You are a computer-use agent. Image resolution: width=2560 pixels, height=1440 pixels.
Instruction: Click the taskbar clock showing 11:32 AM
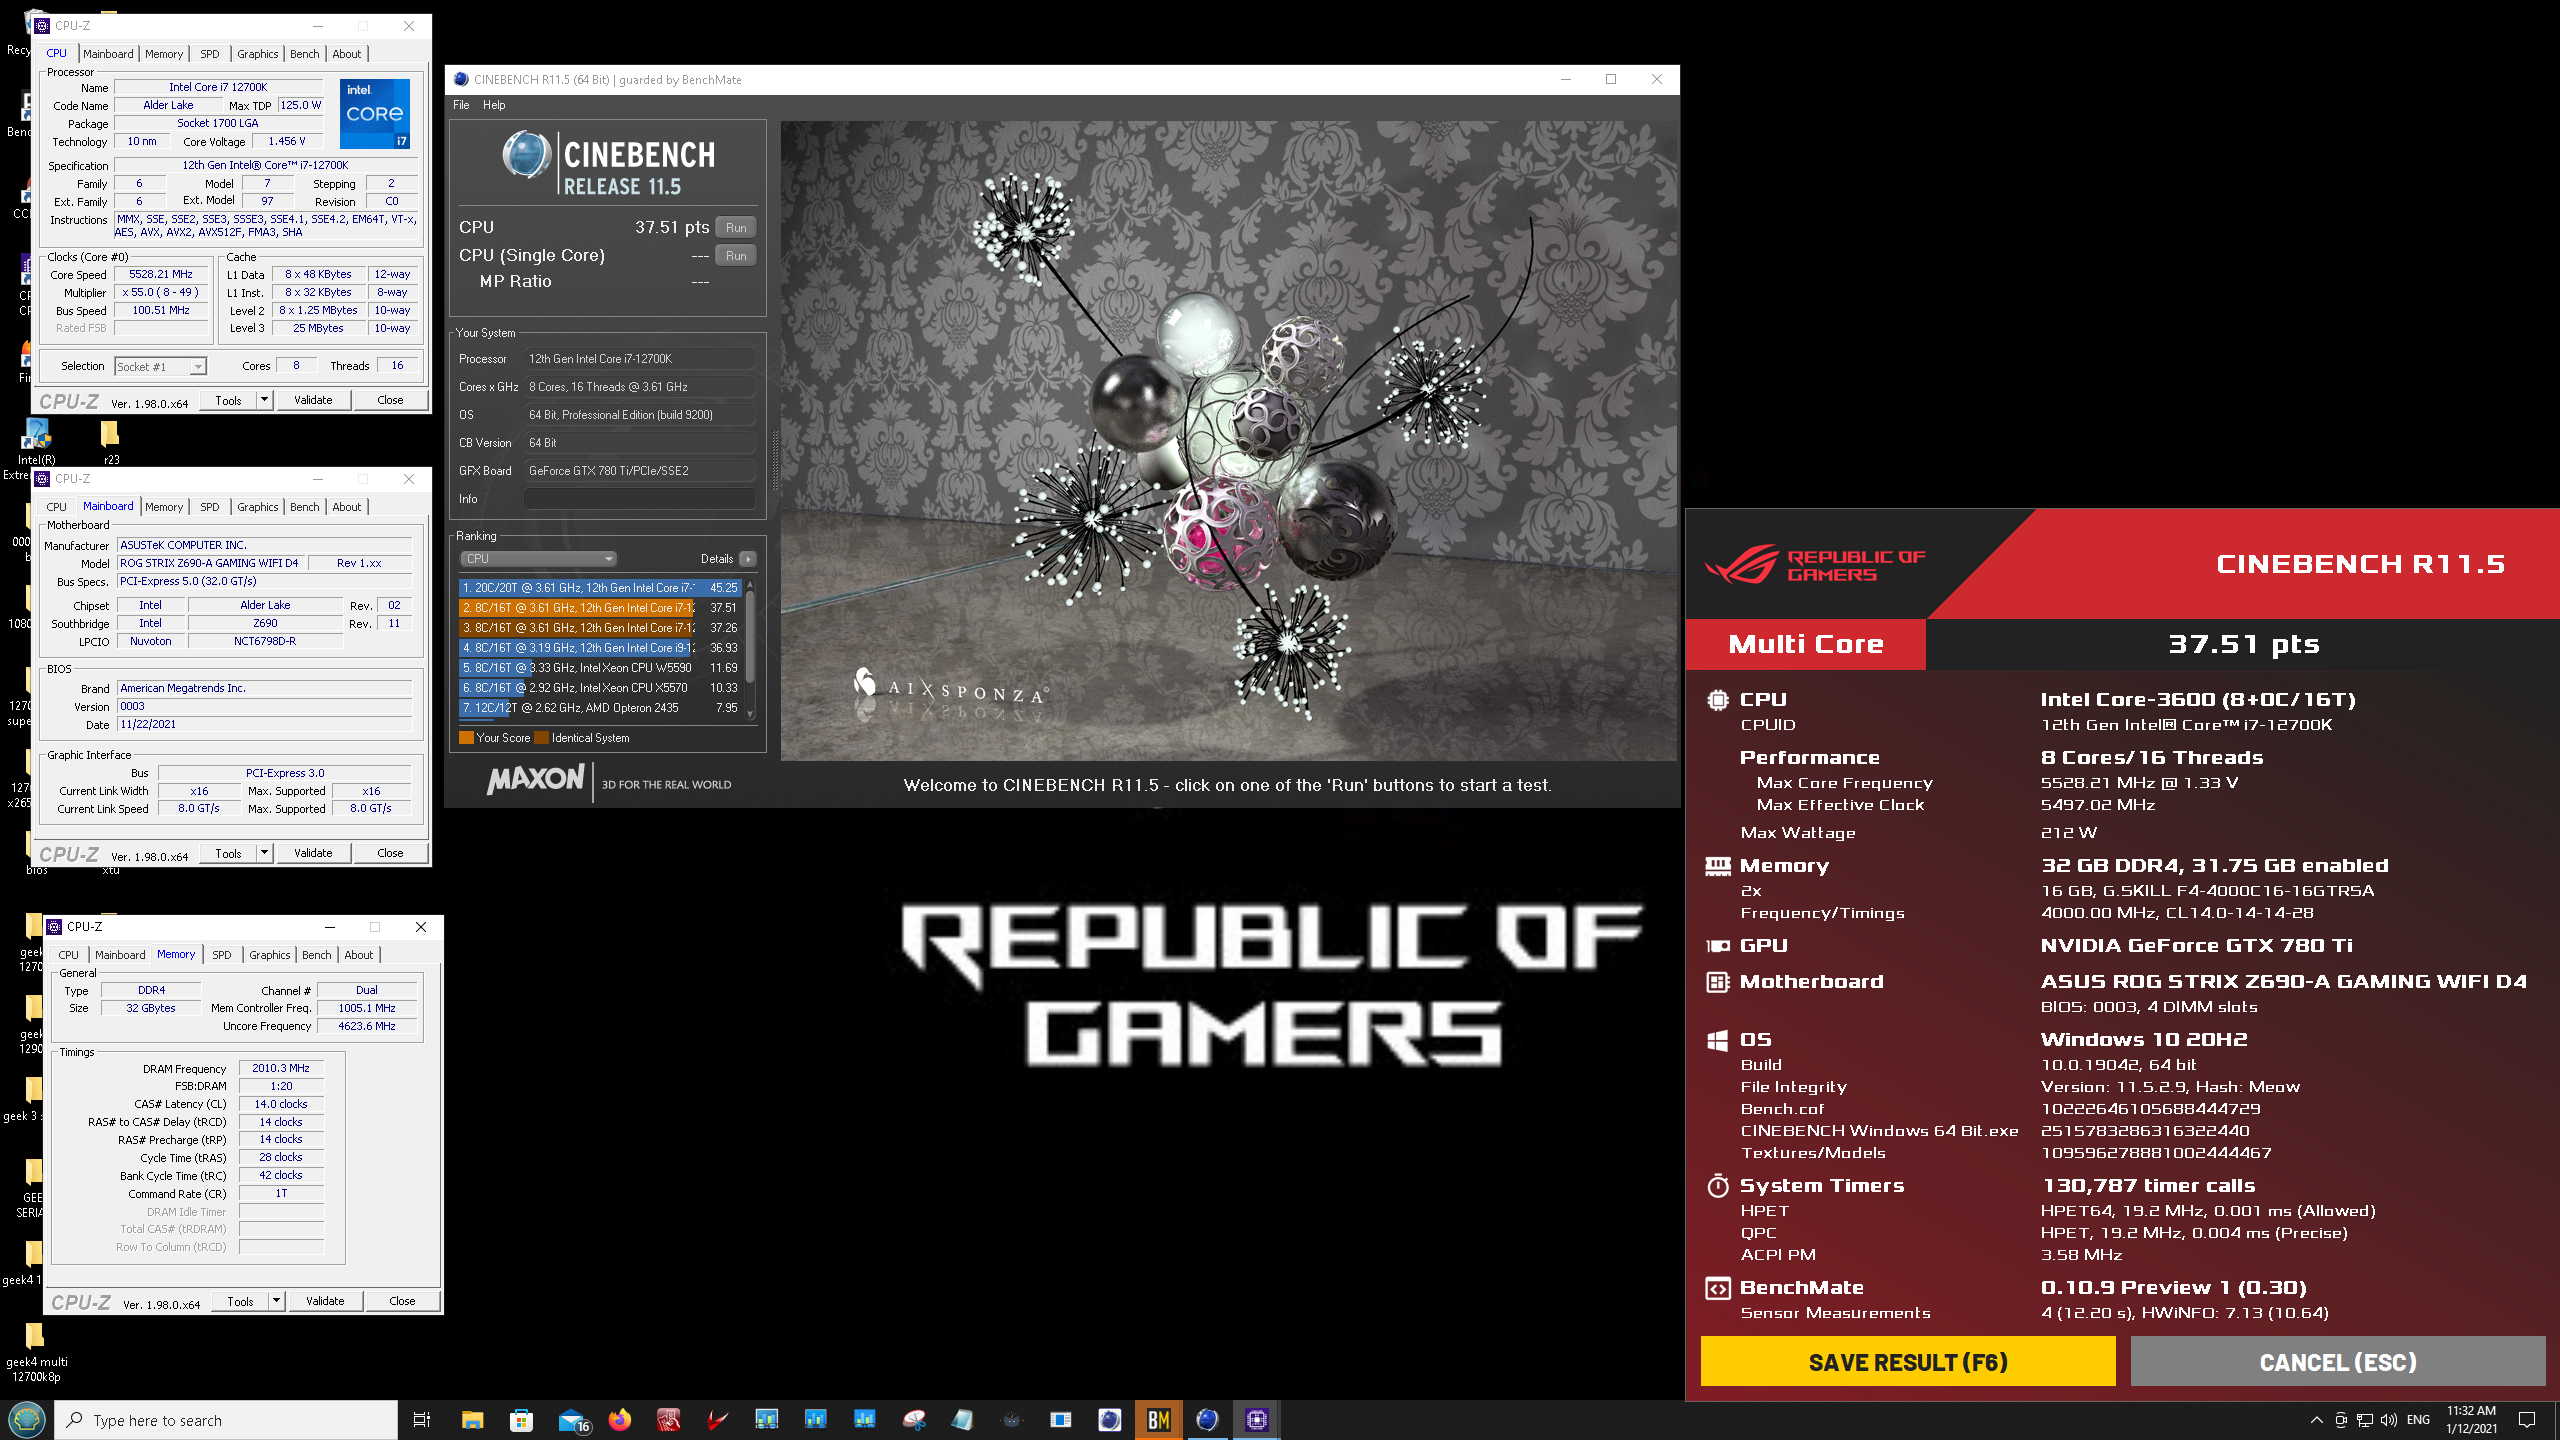pos(2472,1420)
